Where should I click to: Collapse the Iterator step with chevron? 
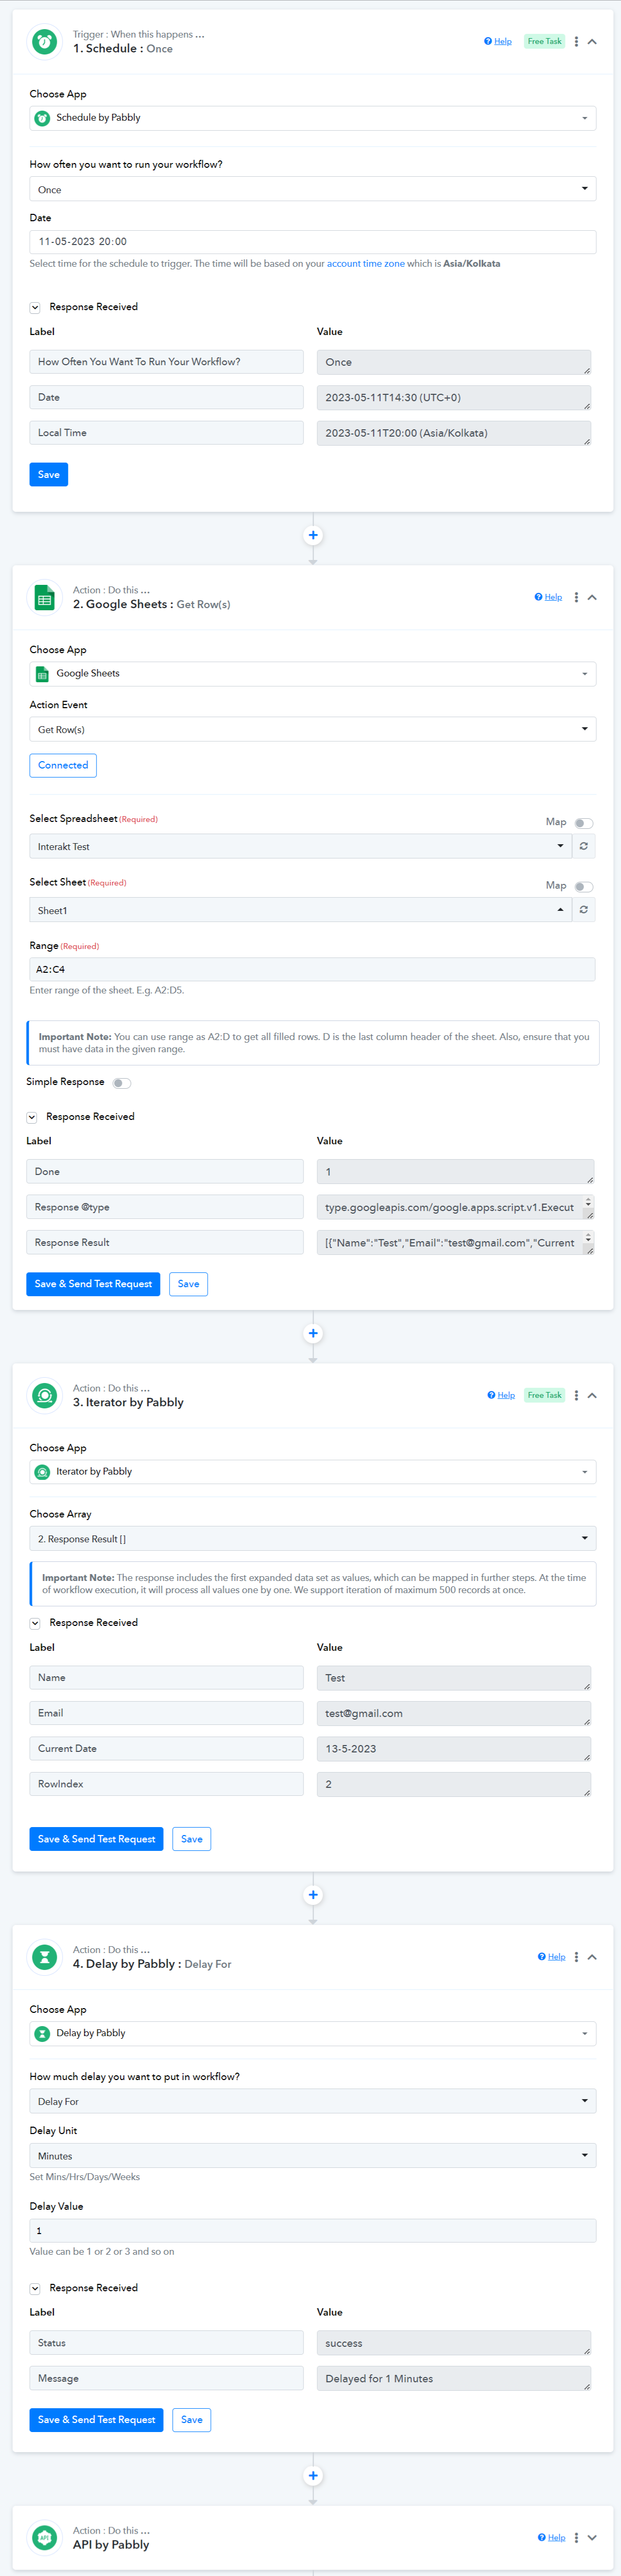592,1395
